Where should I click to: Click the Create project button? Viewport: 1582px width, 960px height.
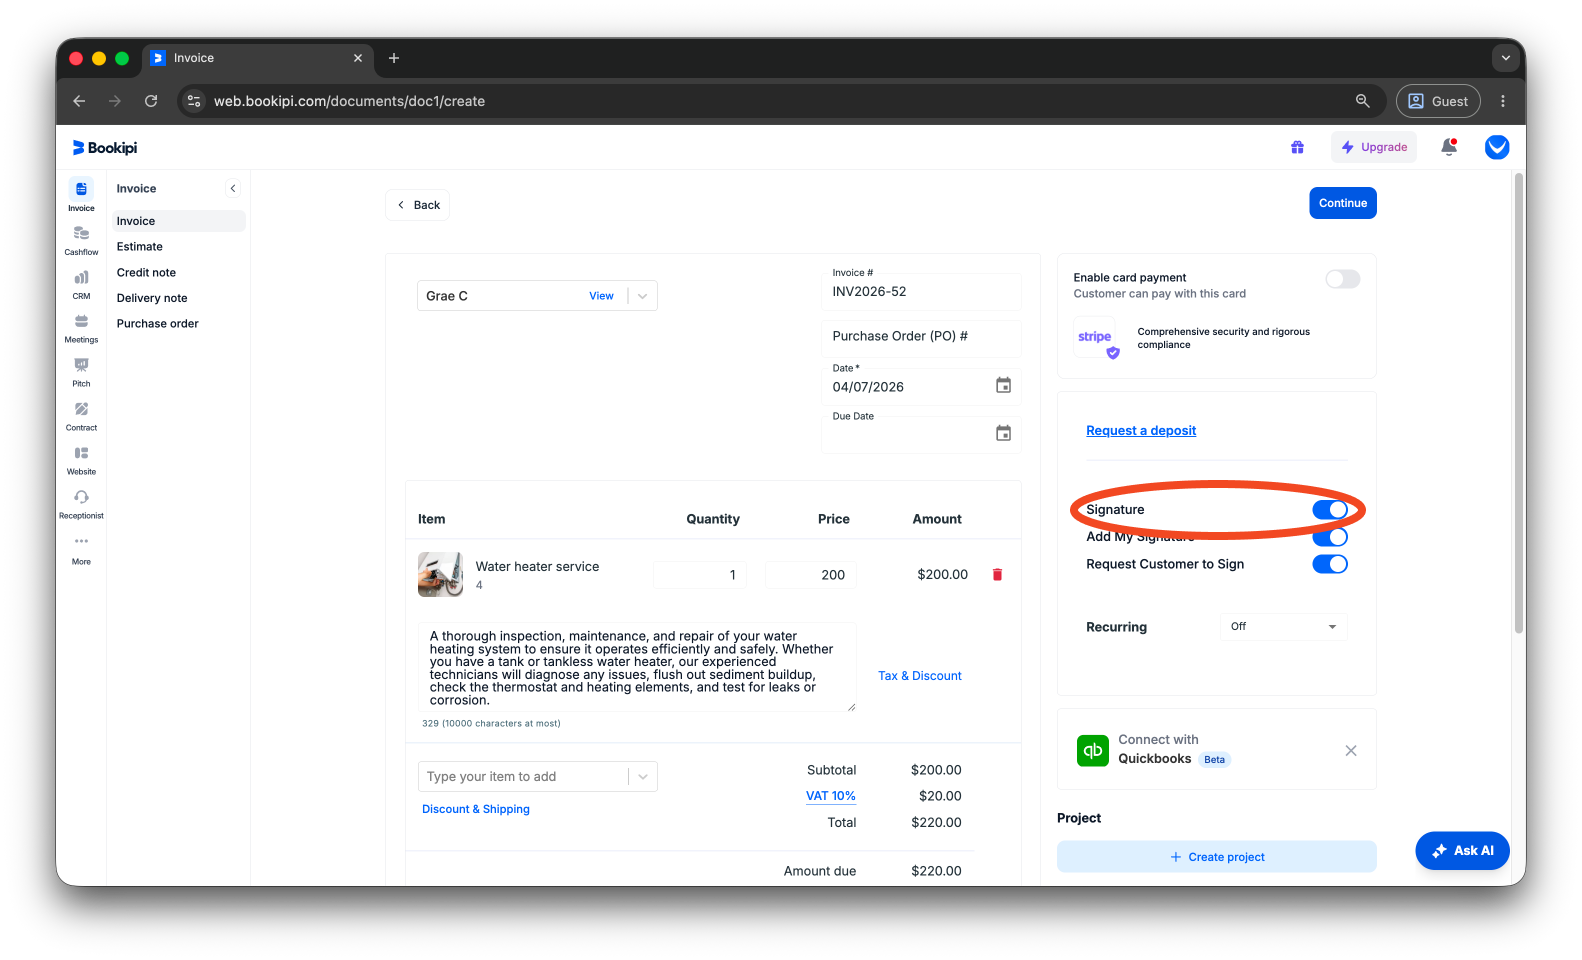[1216, 857]
